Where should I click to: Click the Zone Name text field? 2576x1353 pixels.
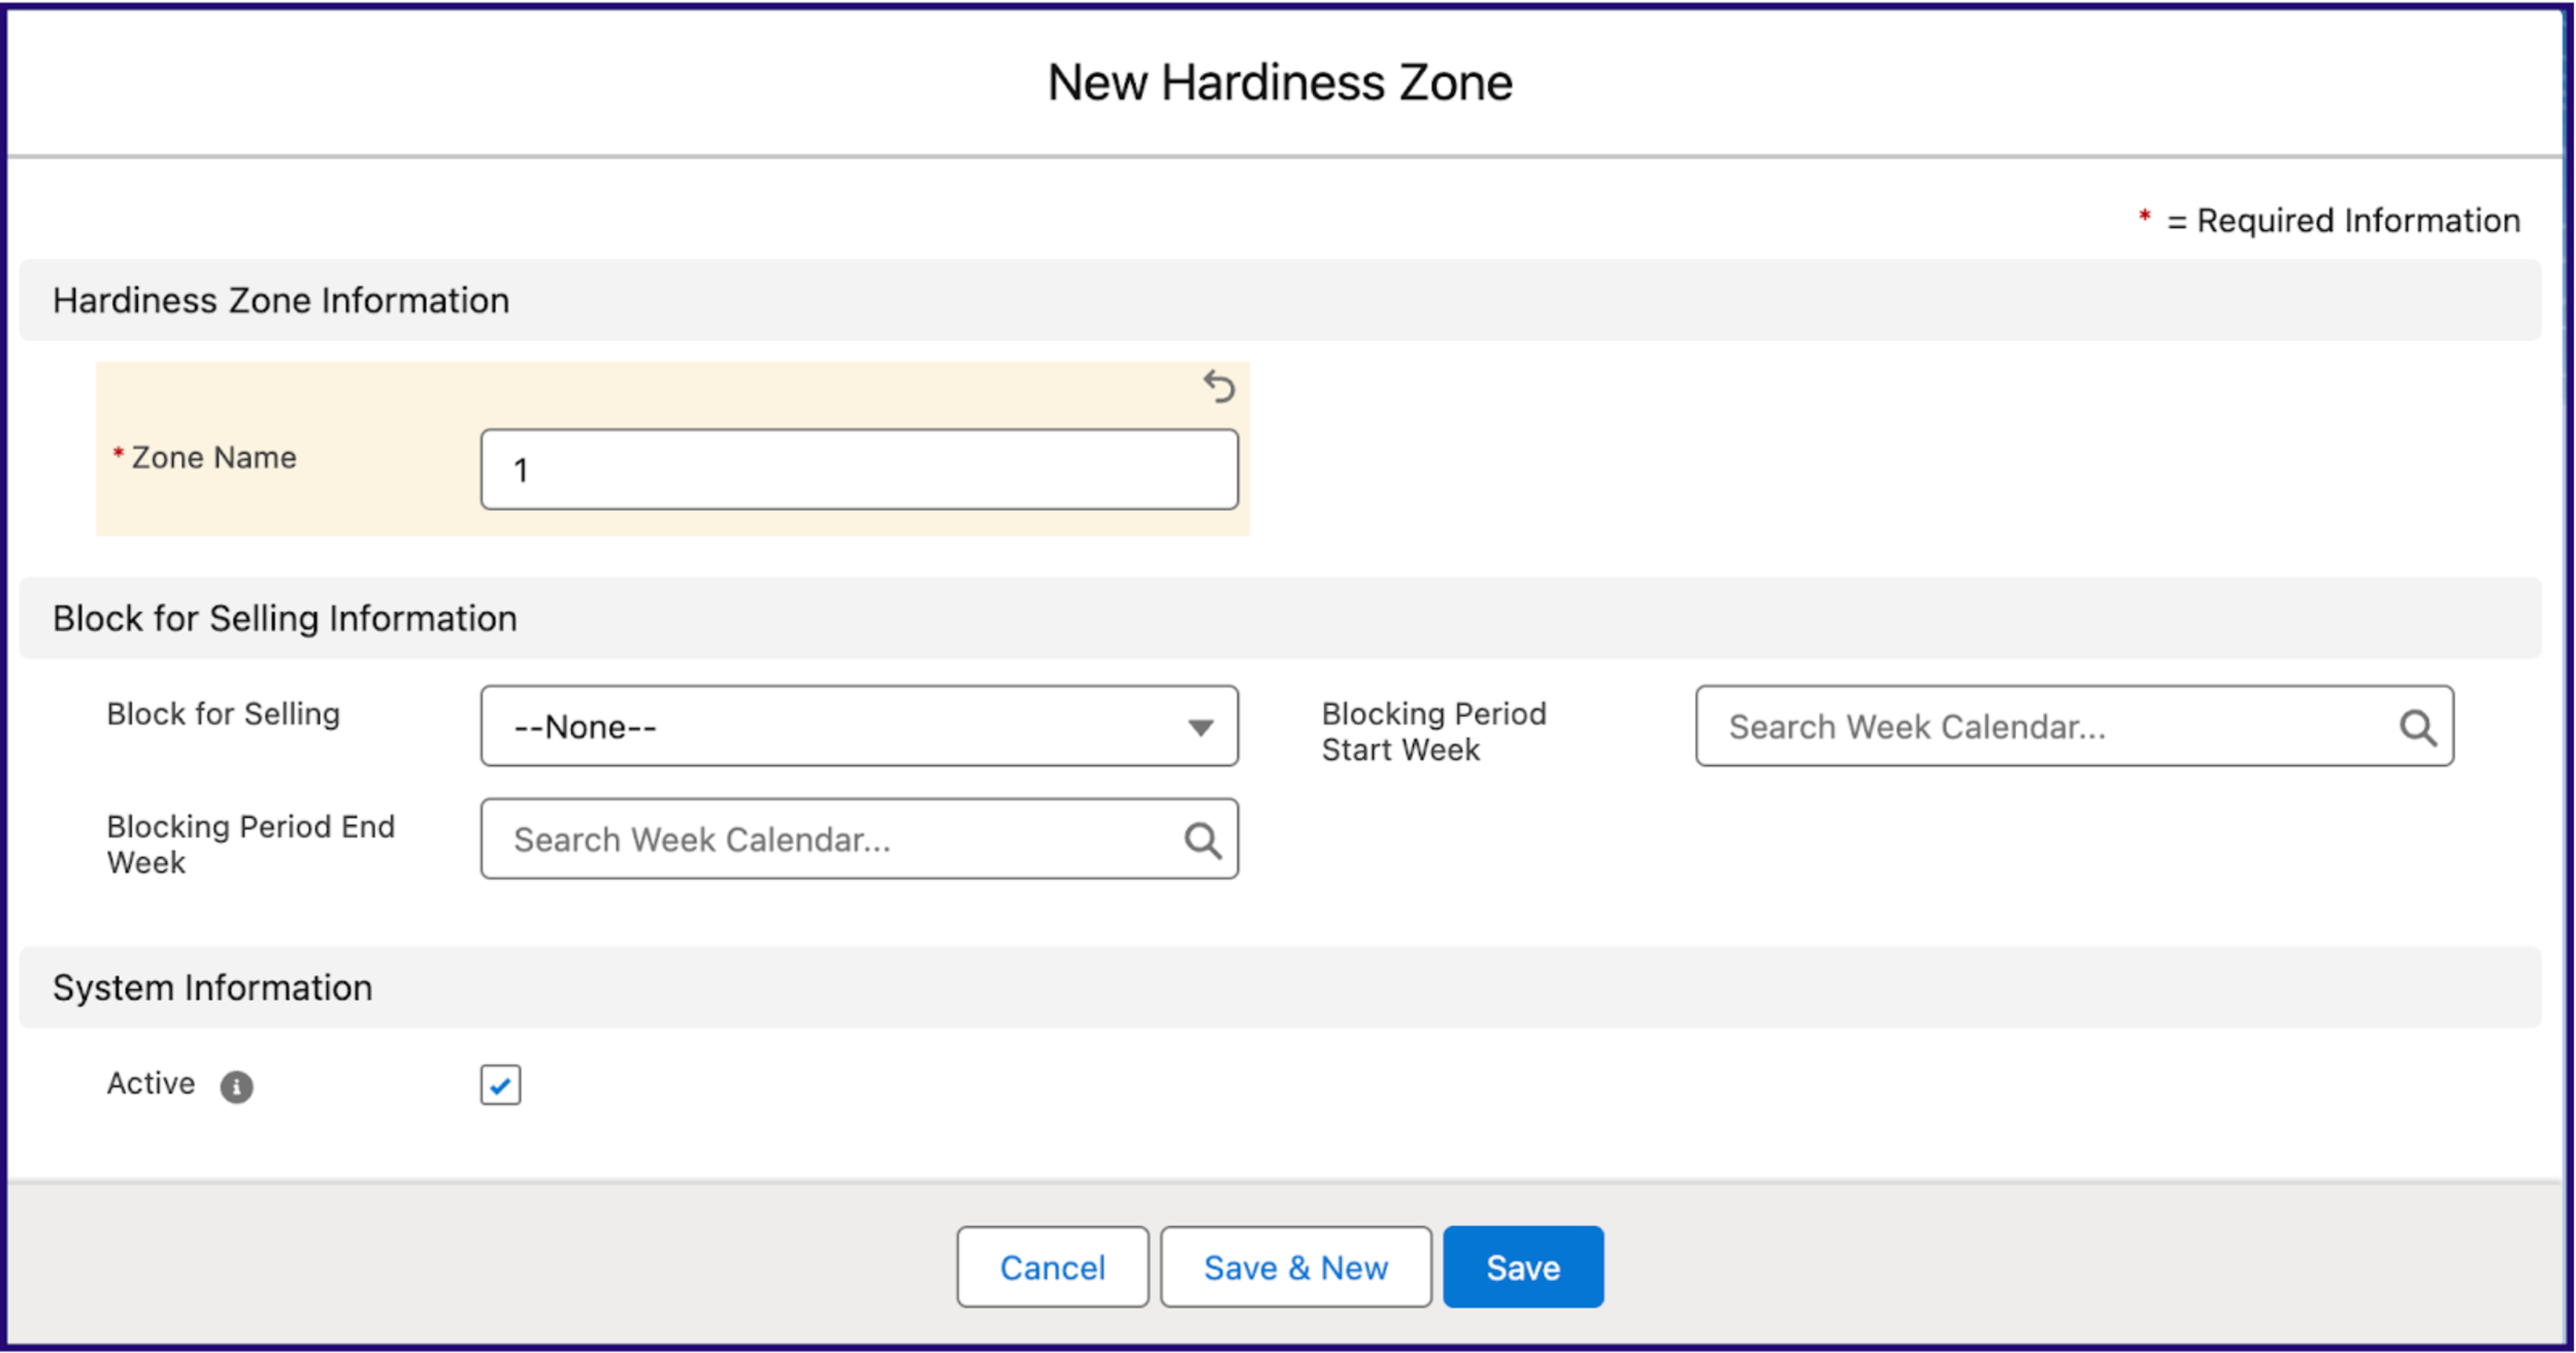tap(859, 470)
